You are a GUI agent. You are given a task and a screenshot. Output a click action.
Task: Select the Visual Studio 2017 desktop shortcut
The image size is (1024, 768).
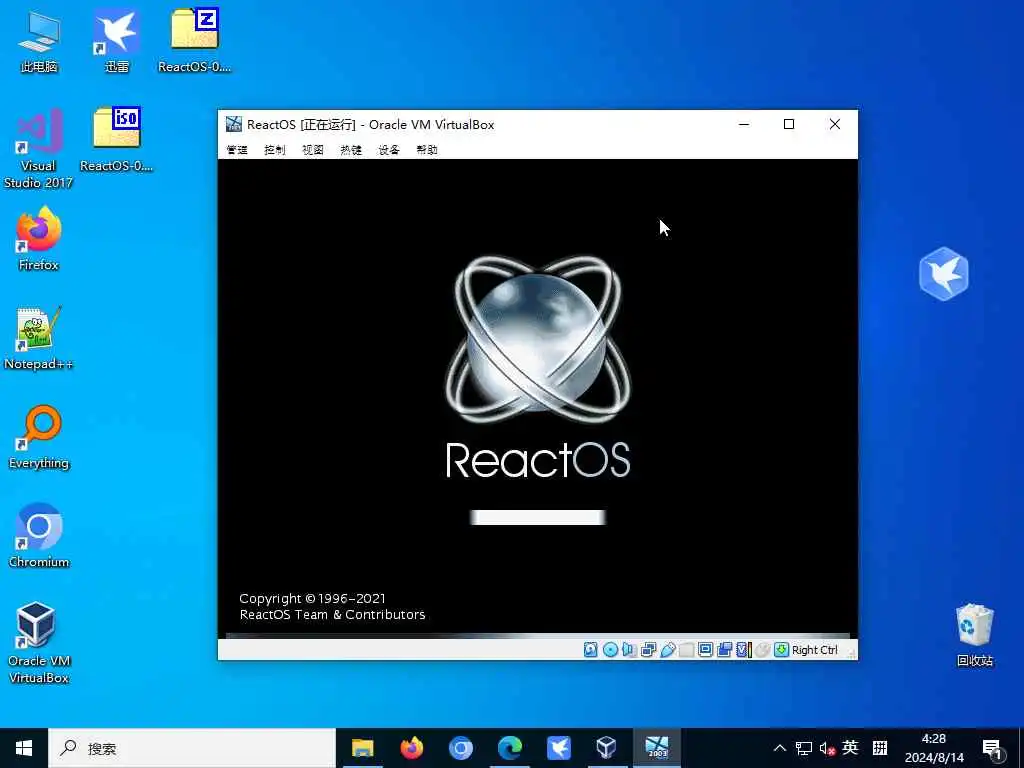pyautogui.click(x=39, y=149)
